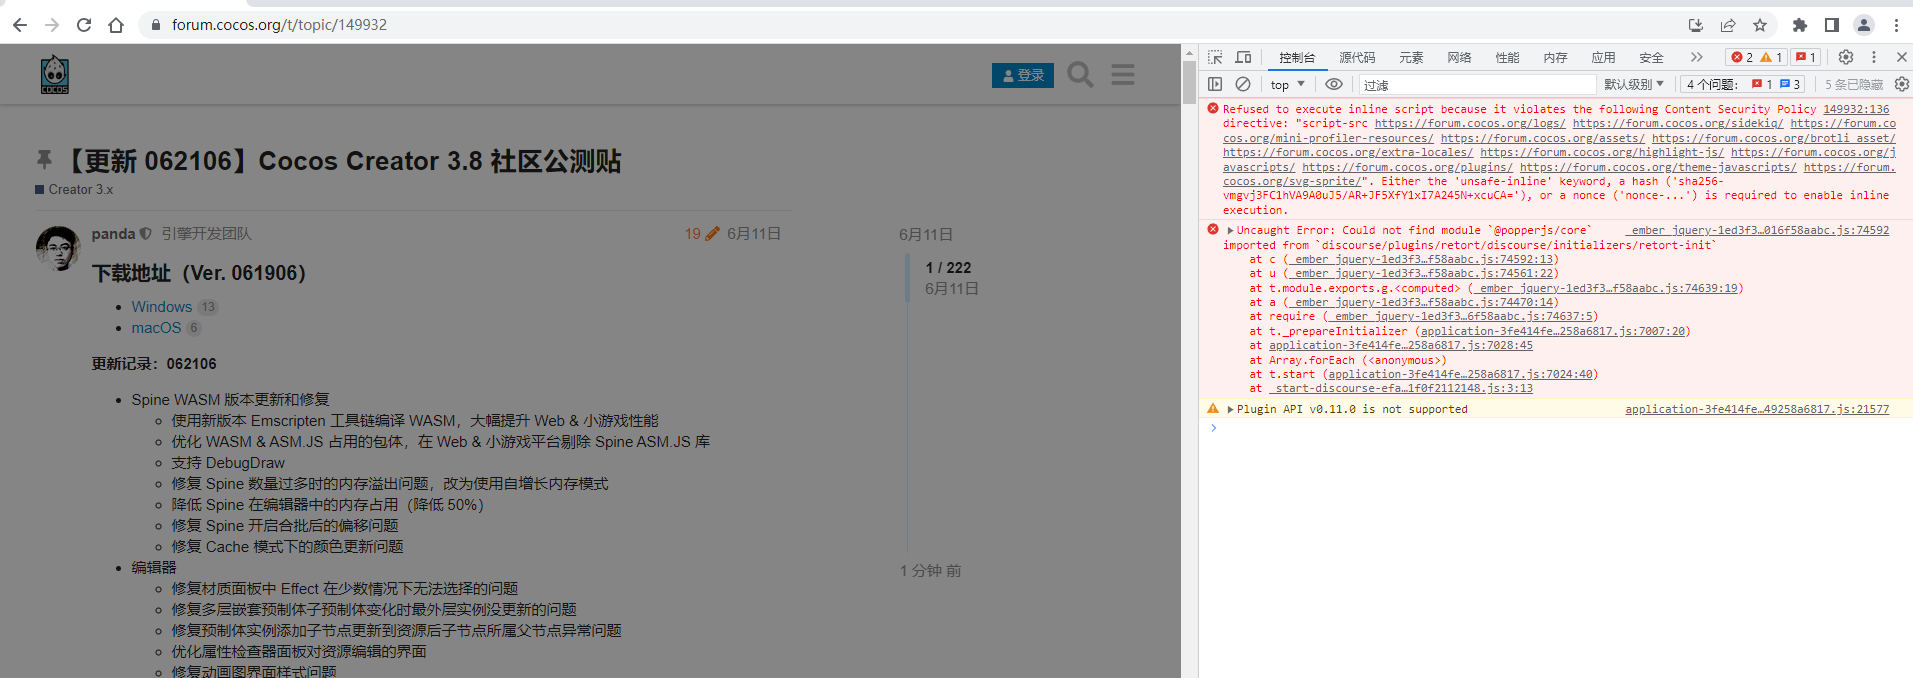This screenshot has width=1913, height=678.
Task: Toggle the device toolbar emulation
Action: click(1243, 57)
